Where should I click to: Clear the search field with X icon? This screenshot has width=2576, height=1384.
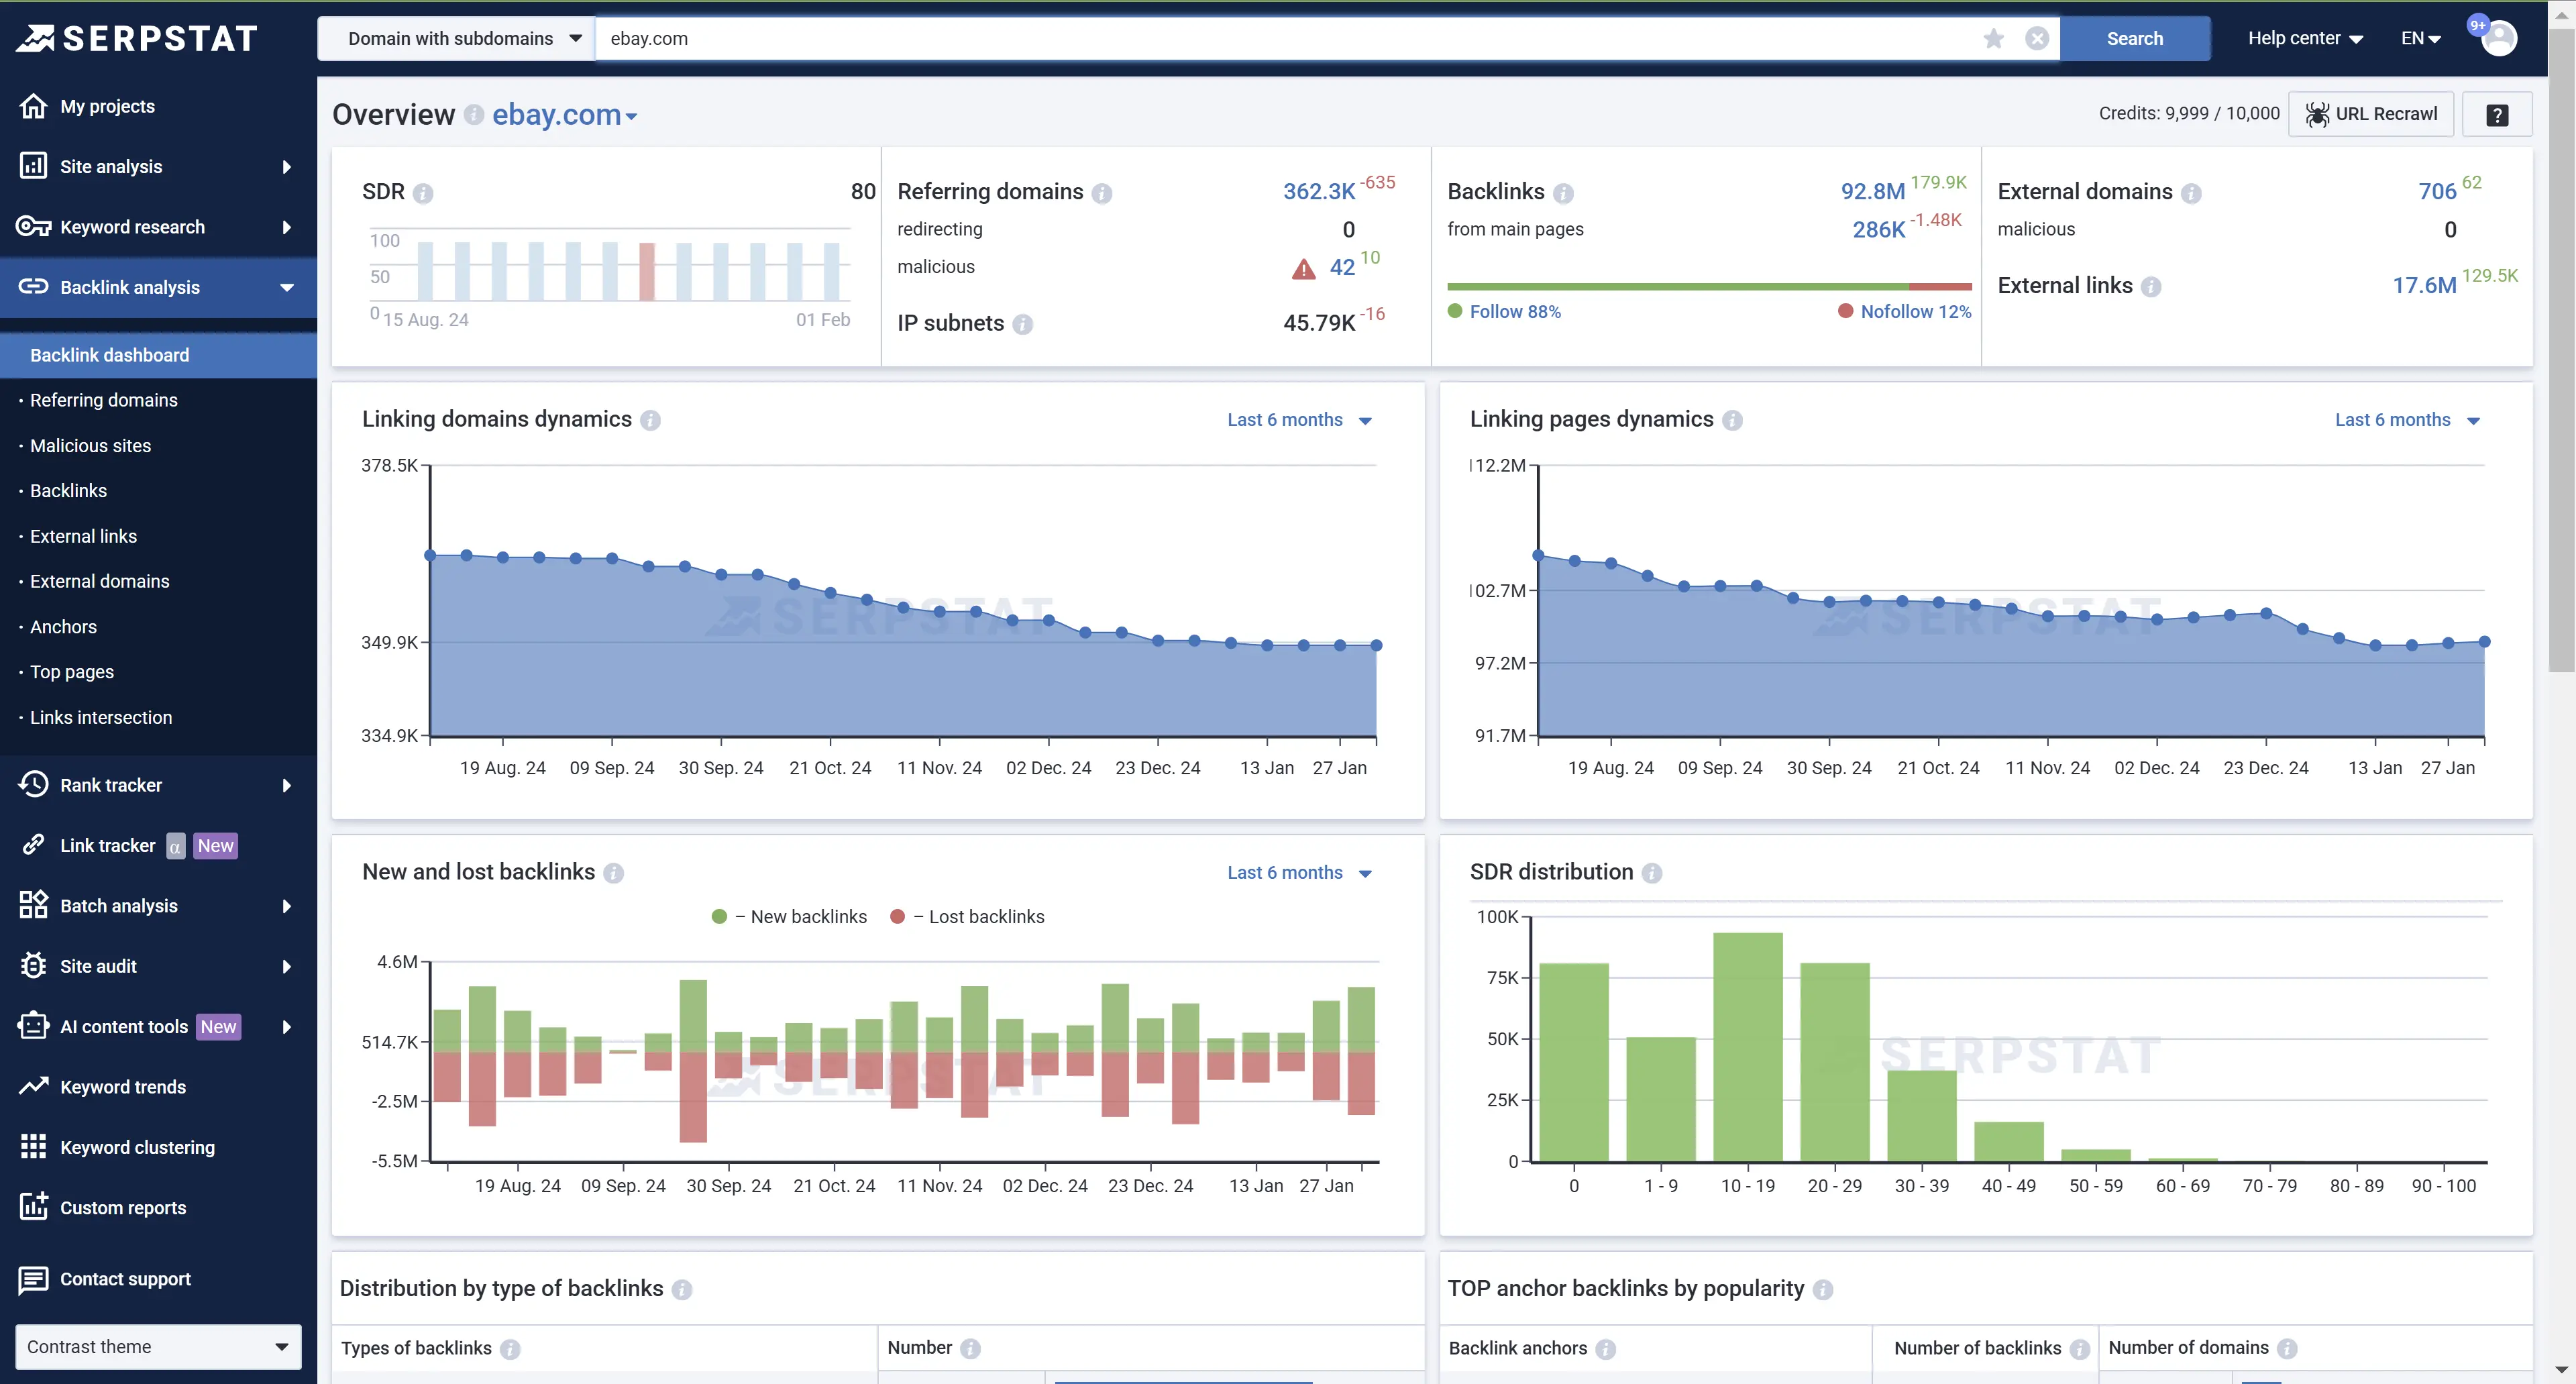click(x=2037, y=38)
